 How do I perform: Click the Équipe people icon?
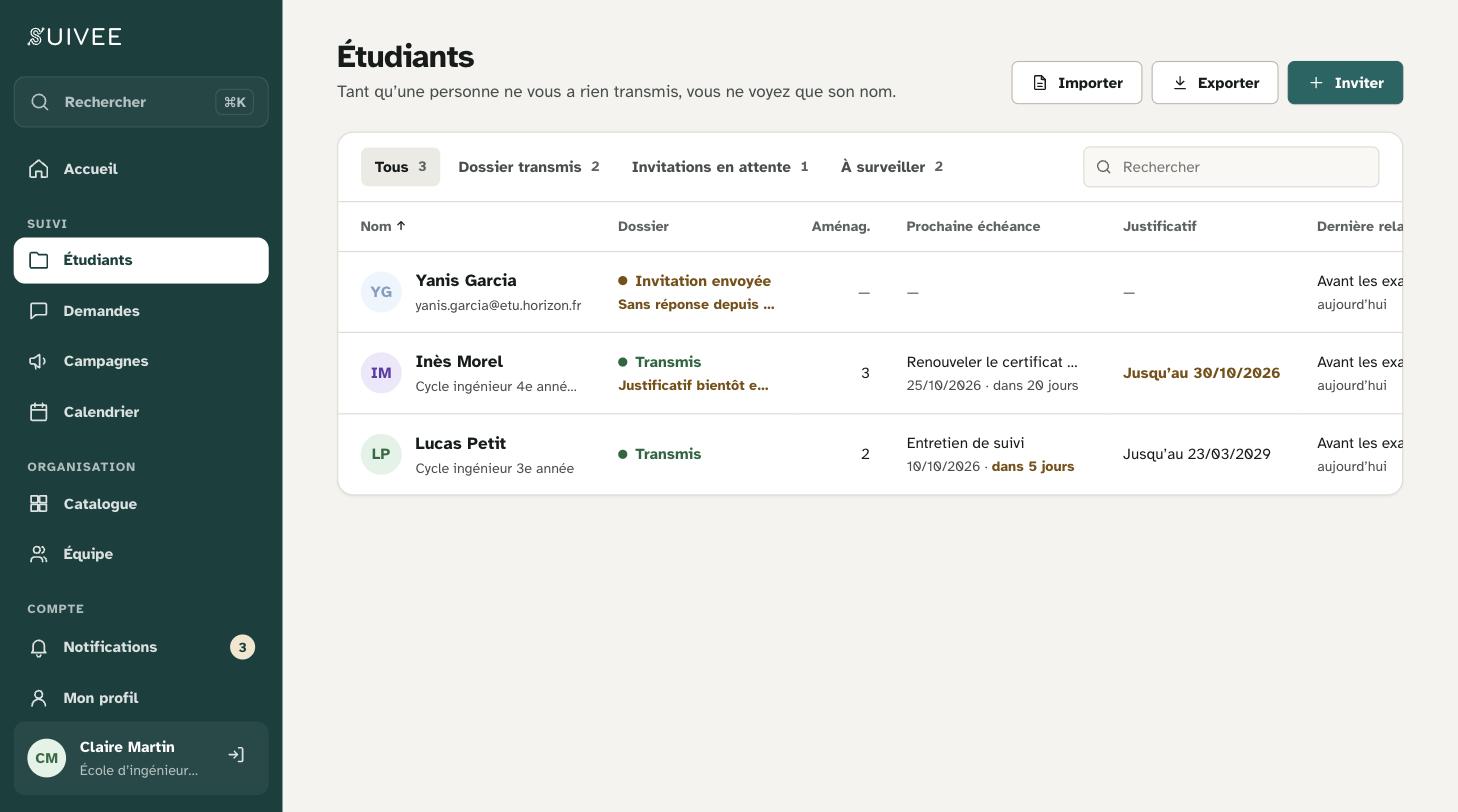click(39, 554)
